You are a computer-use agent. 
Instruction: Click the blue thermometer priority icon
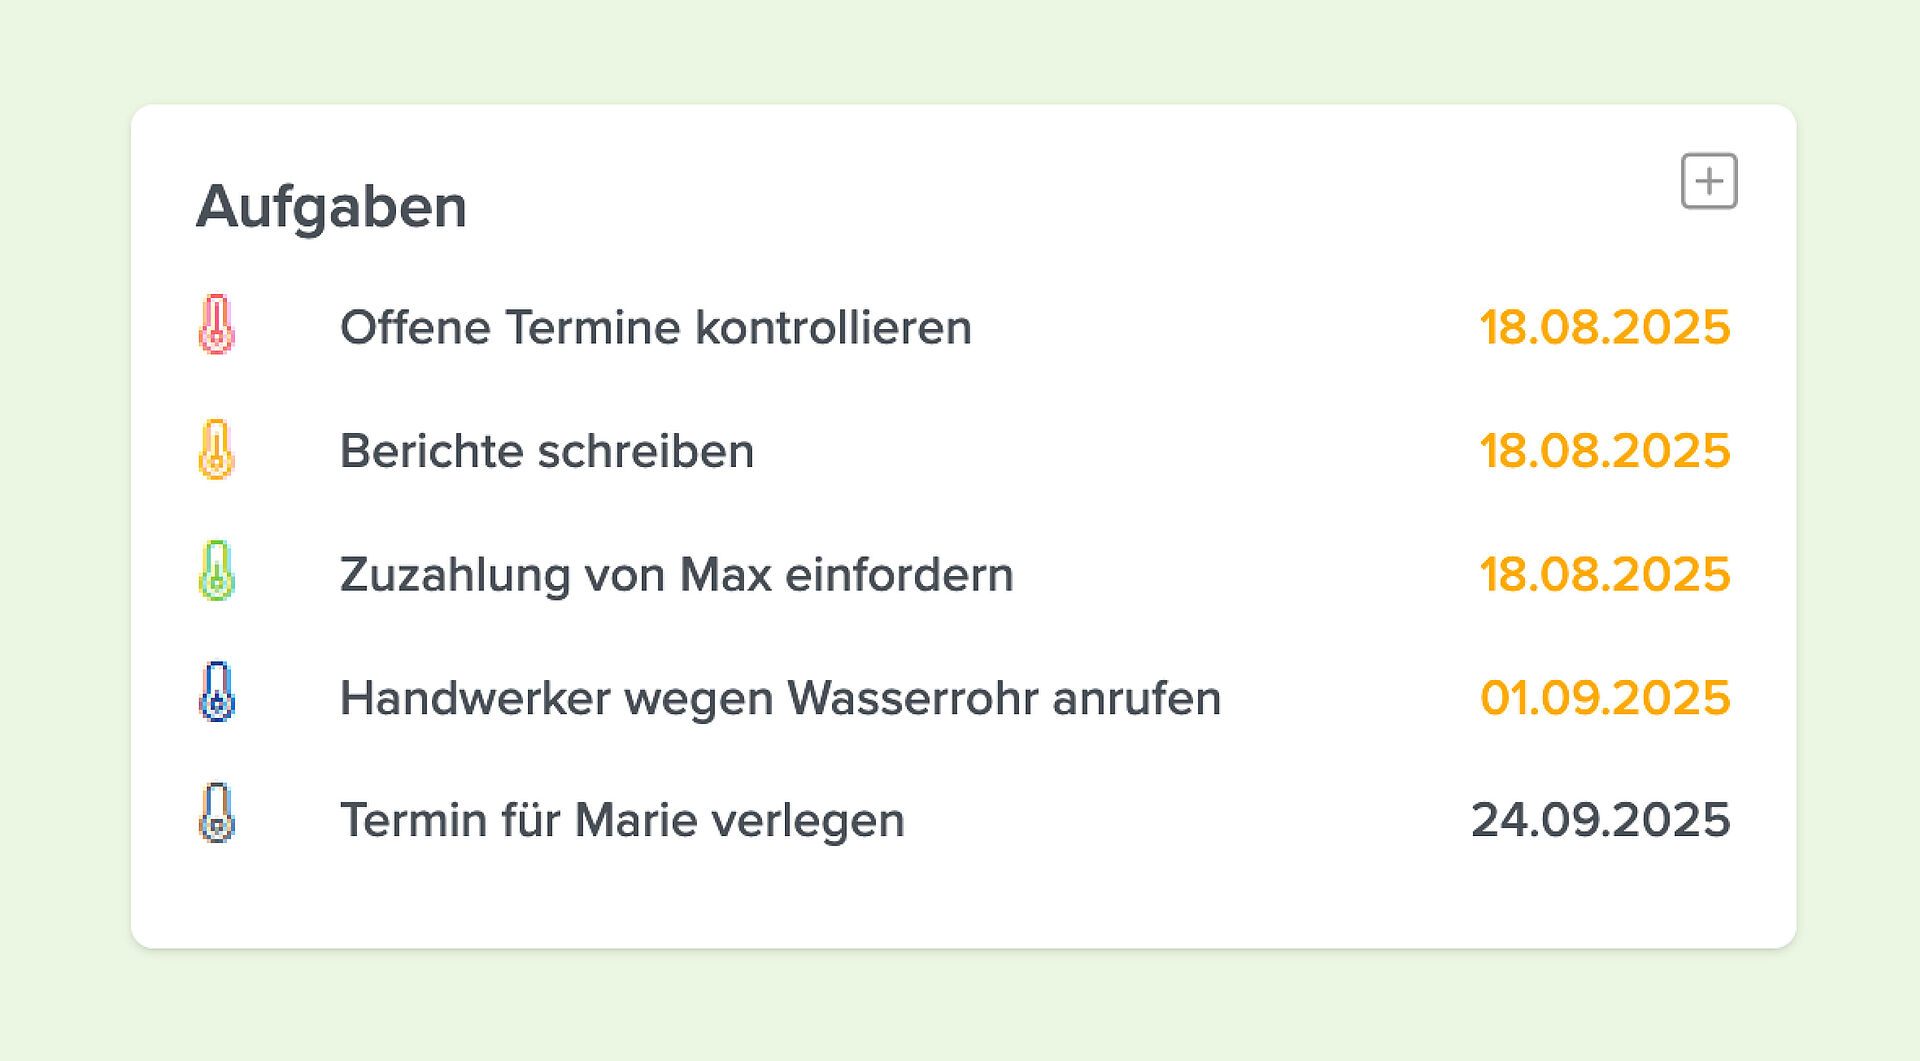pyautogui.click(x=216, y=692)
